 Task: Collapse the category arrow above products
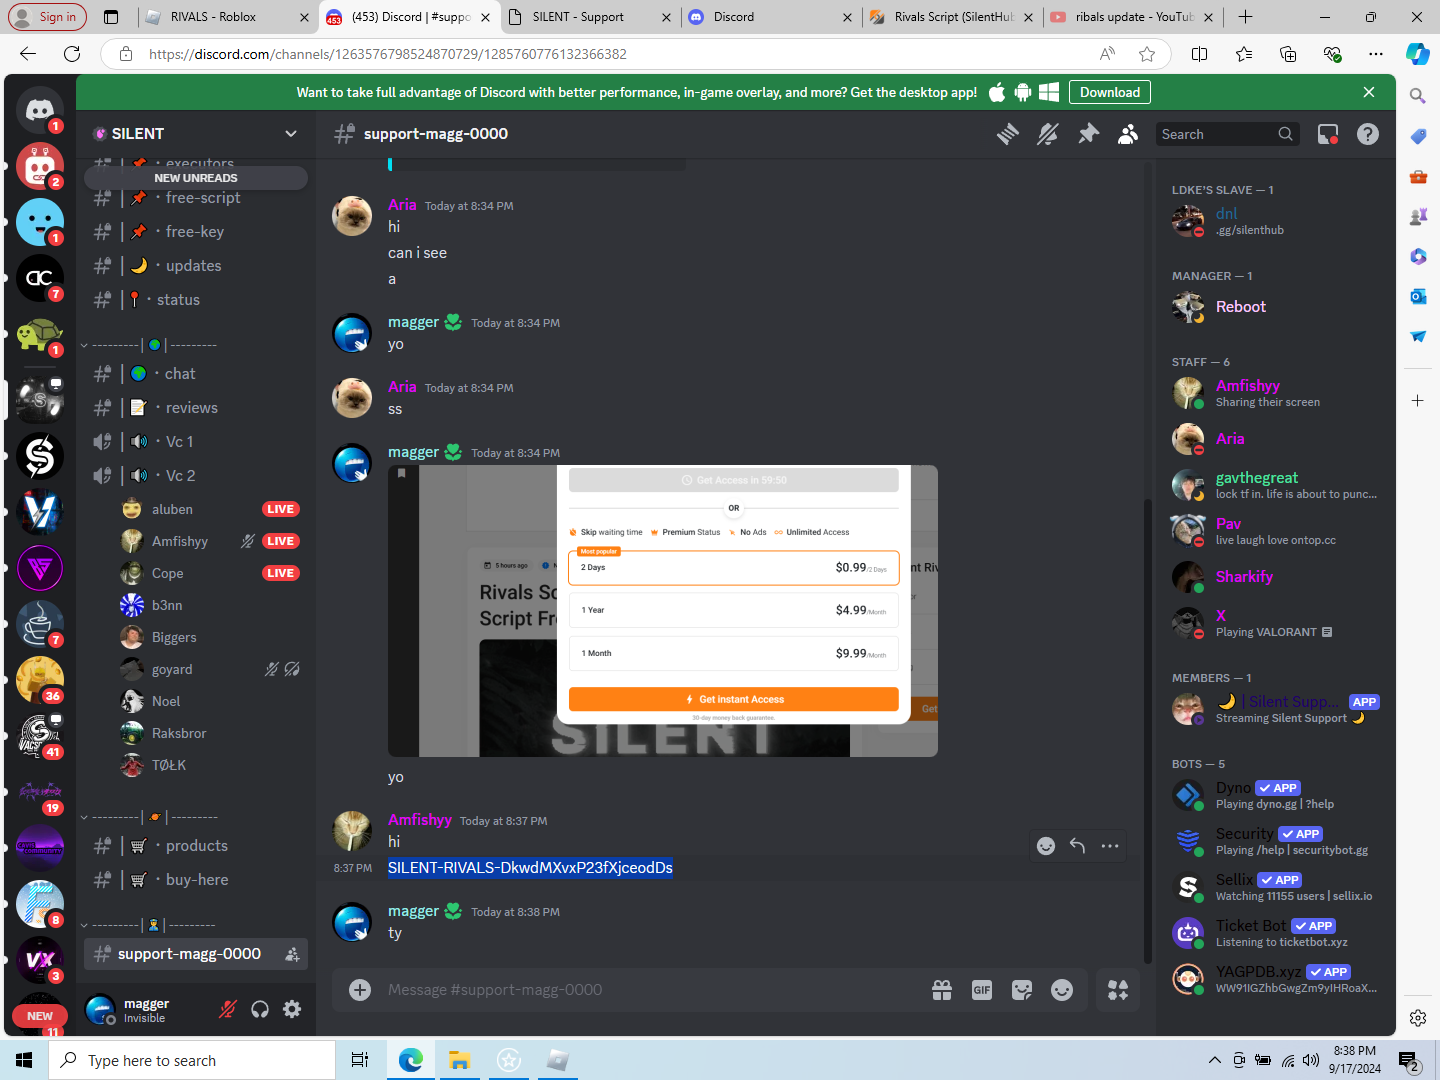(84, 818)
